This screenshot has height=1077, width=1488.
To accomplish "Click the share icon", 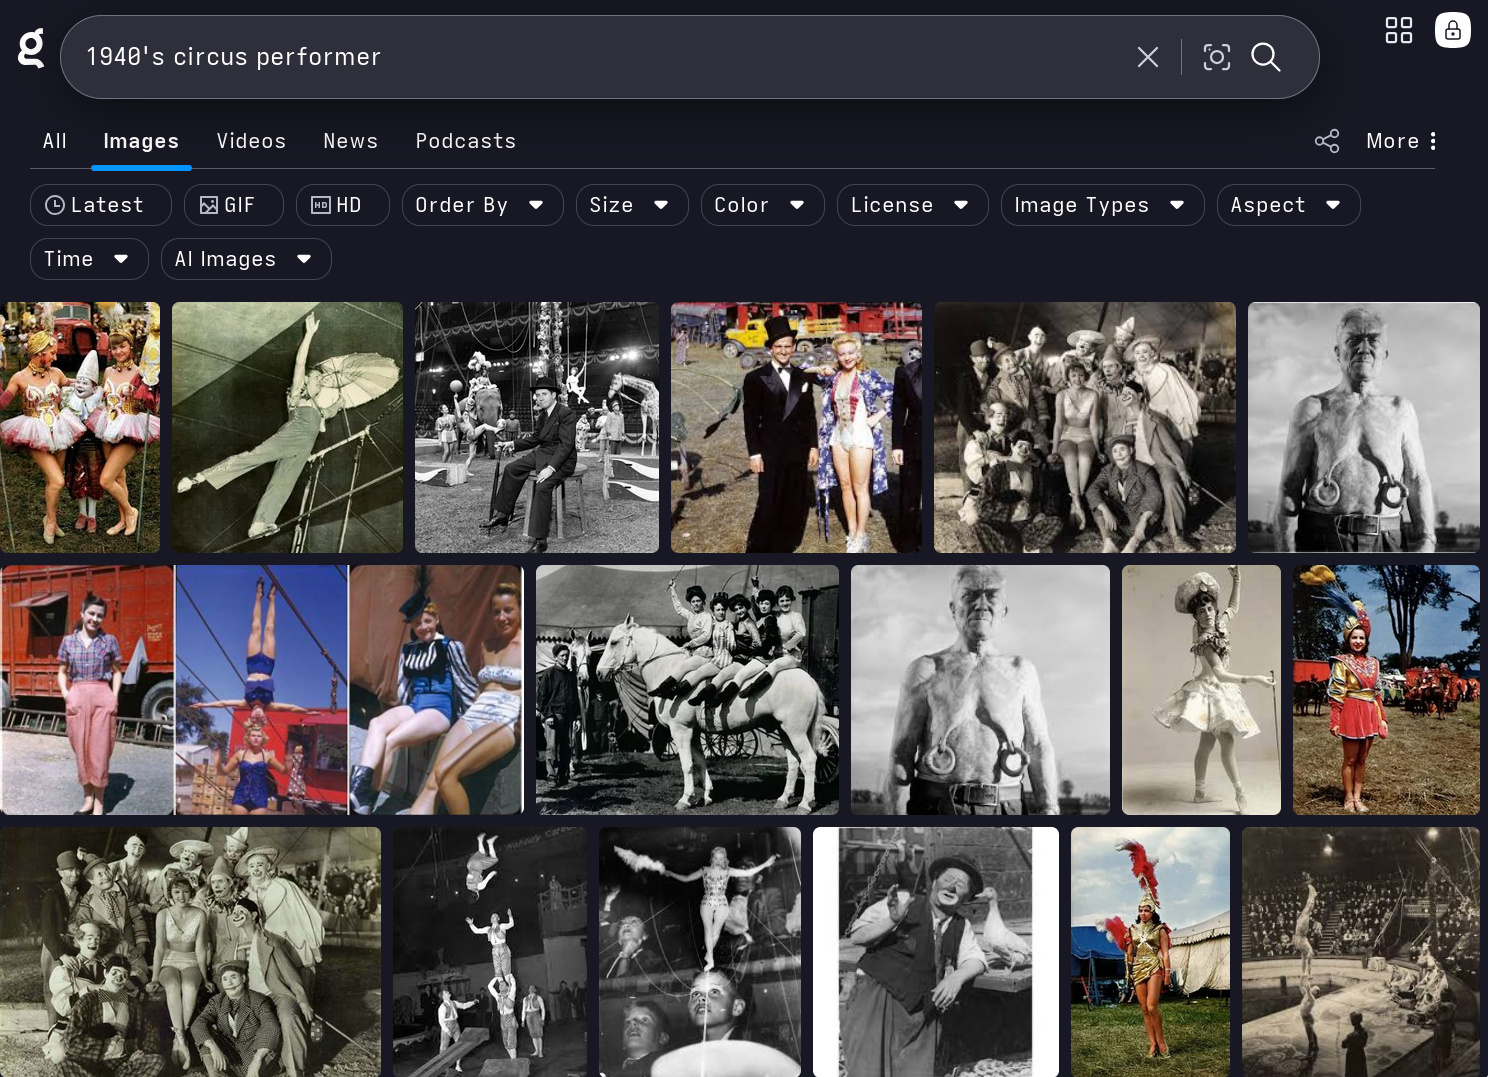I will [x=1327, y=141].
